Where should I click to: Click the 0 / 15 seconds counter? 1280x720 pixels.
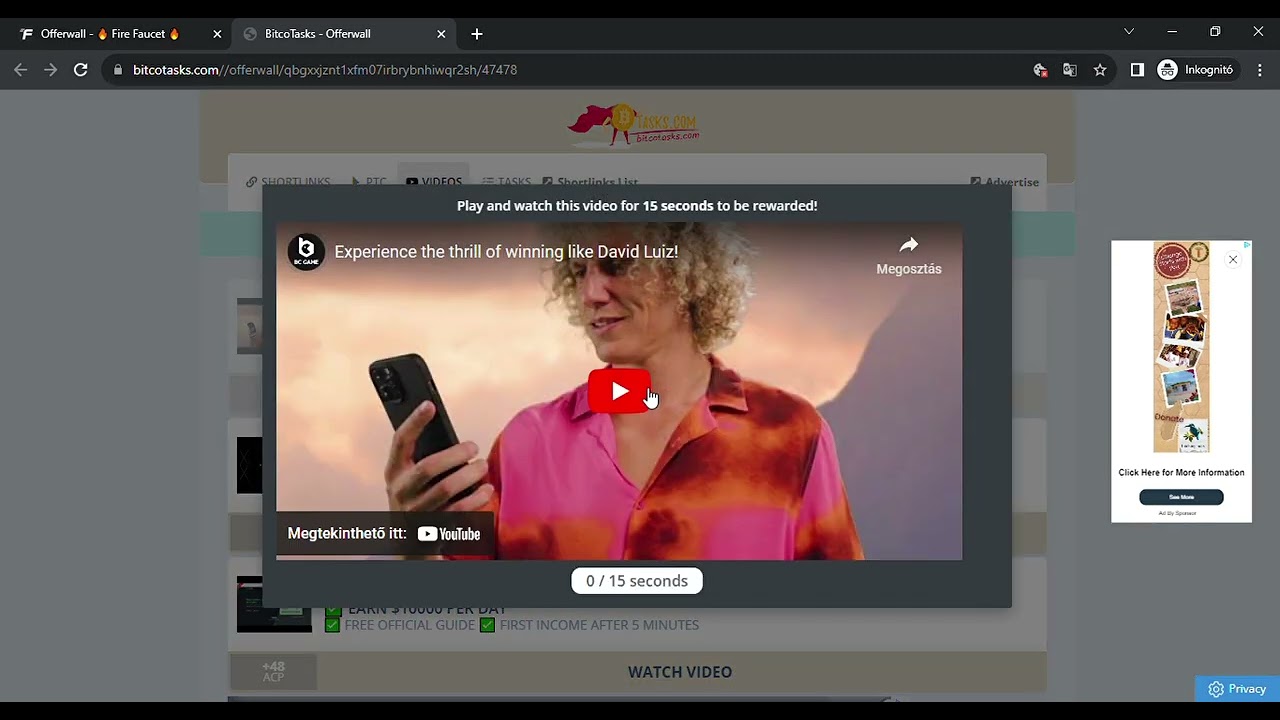(x=637, y=581)
